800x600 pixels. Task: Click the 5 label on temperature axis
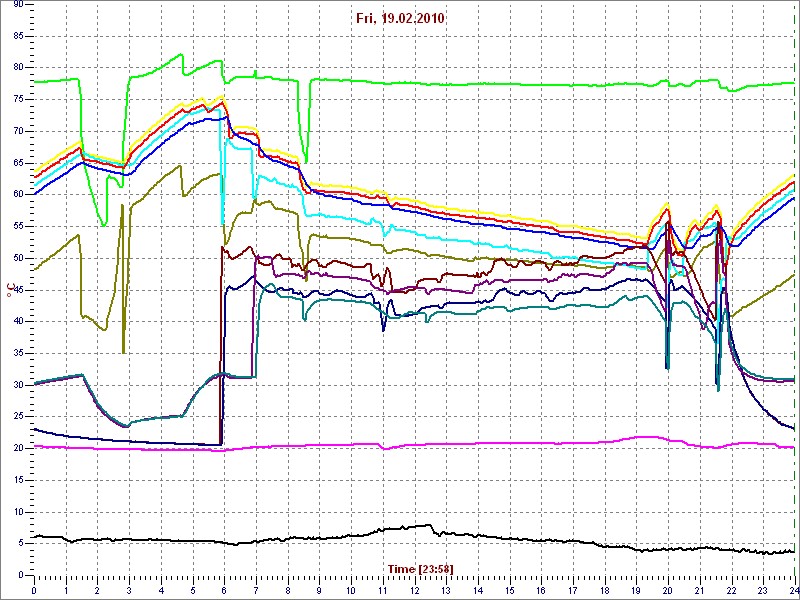pyautogui.click(x=21, y=543)
